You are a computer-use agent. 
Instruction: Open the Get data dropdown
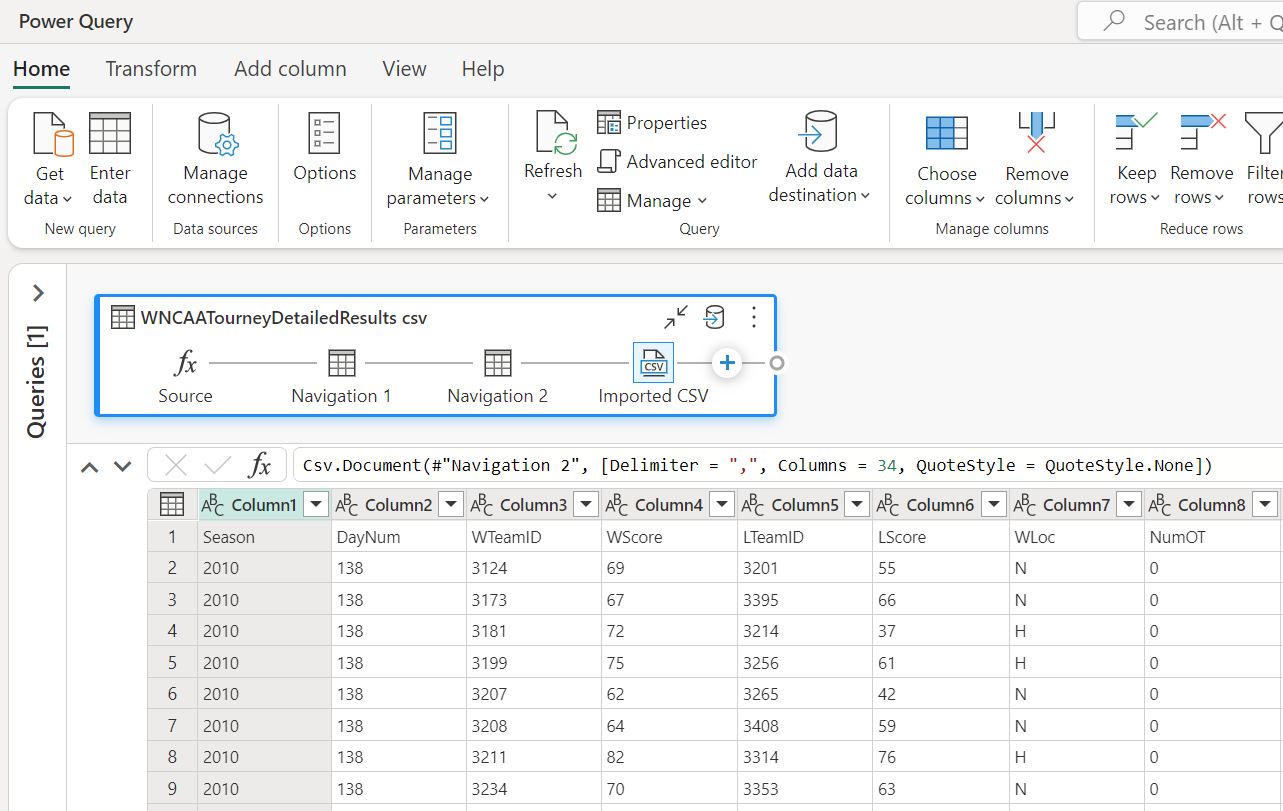49,198
